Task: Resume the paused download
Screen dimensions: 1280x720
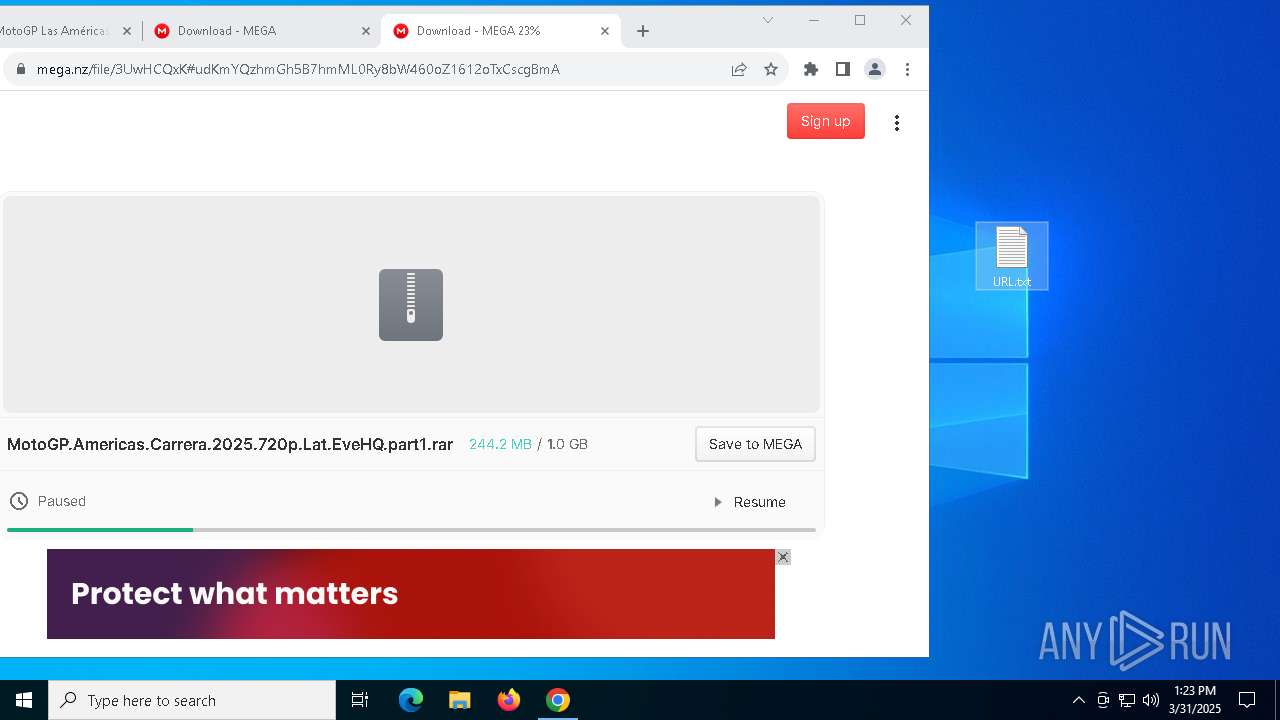Action: [x=750, y=502]
